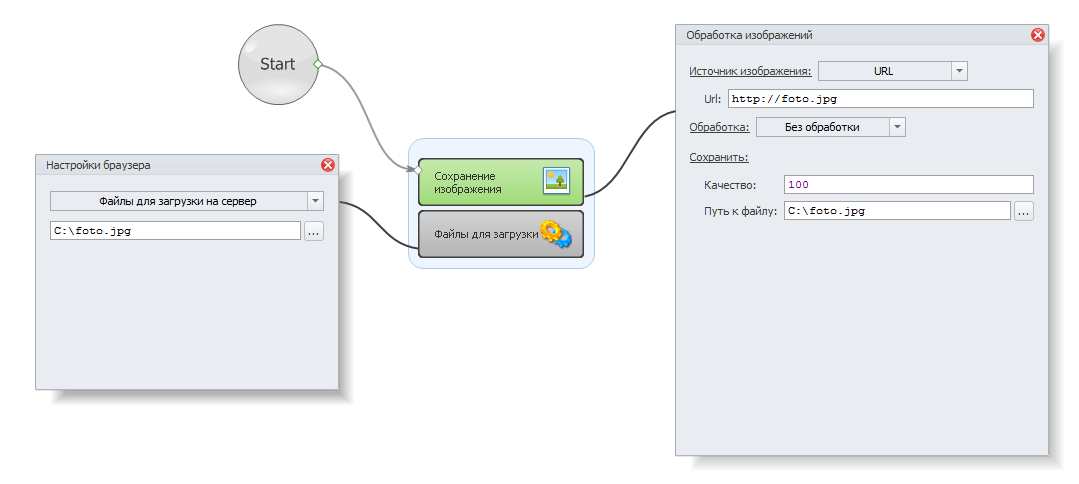This screenshot has height=484, width=1079.
Task: Click the Путь к файлу label
Action: pyautogui.click(x=740, y=211)
